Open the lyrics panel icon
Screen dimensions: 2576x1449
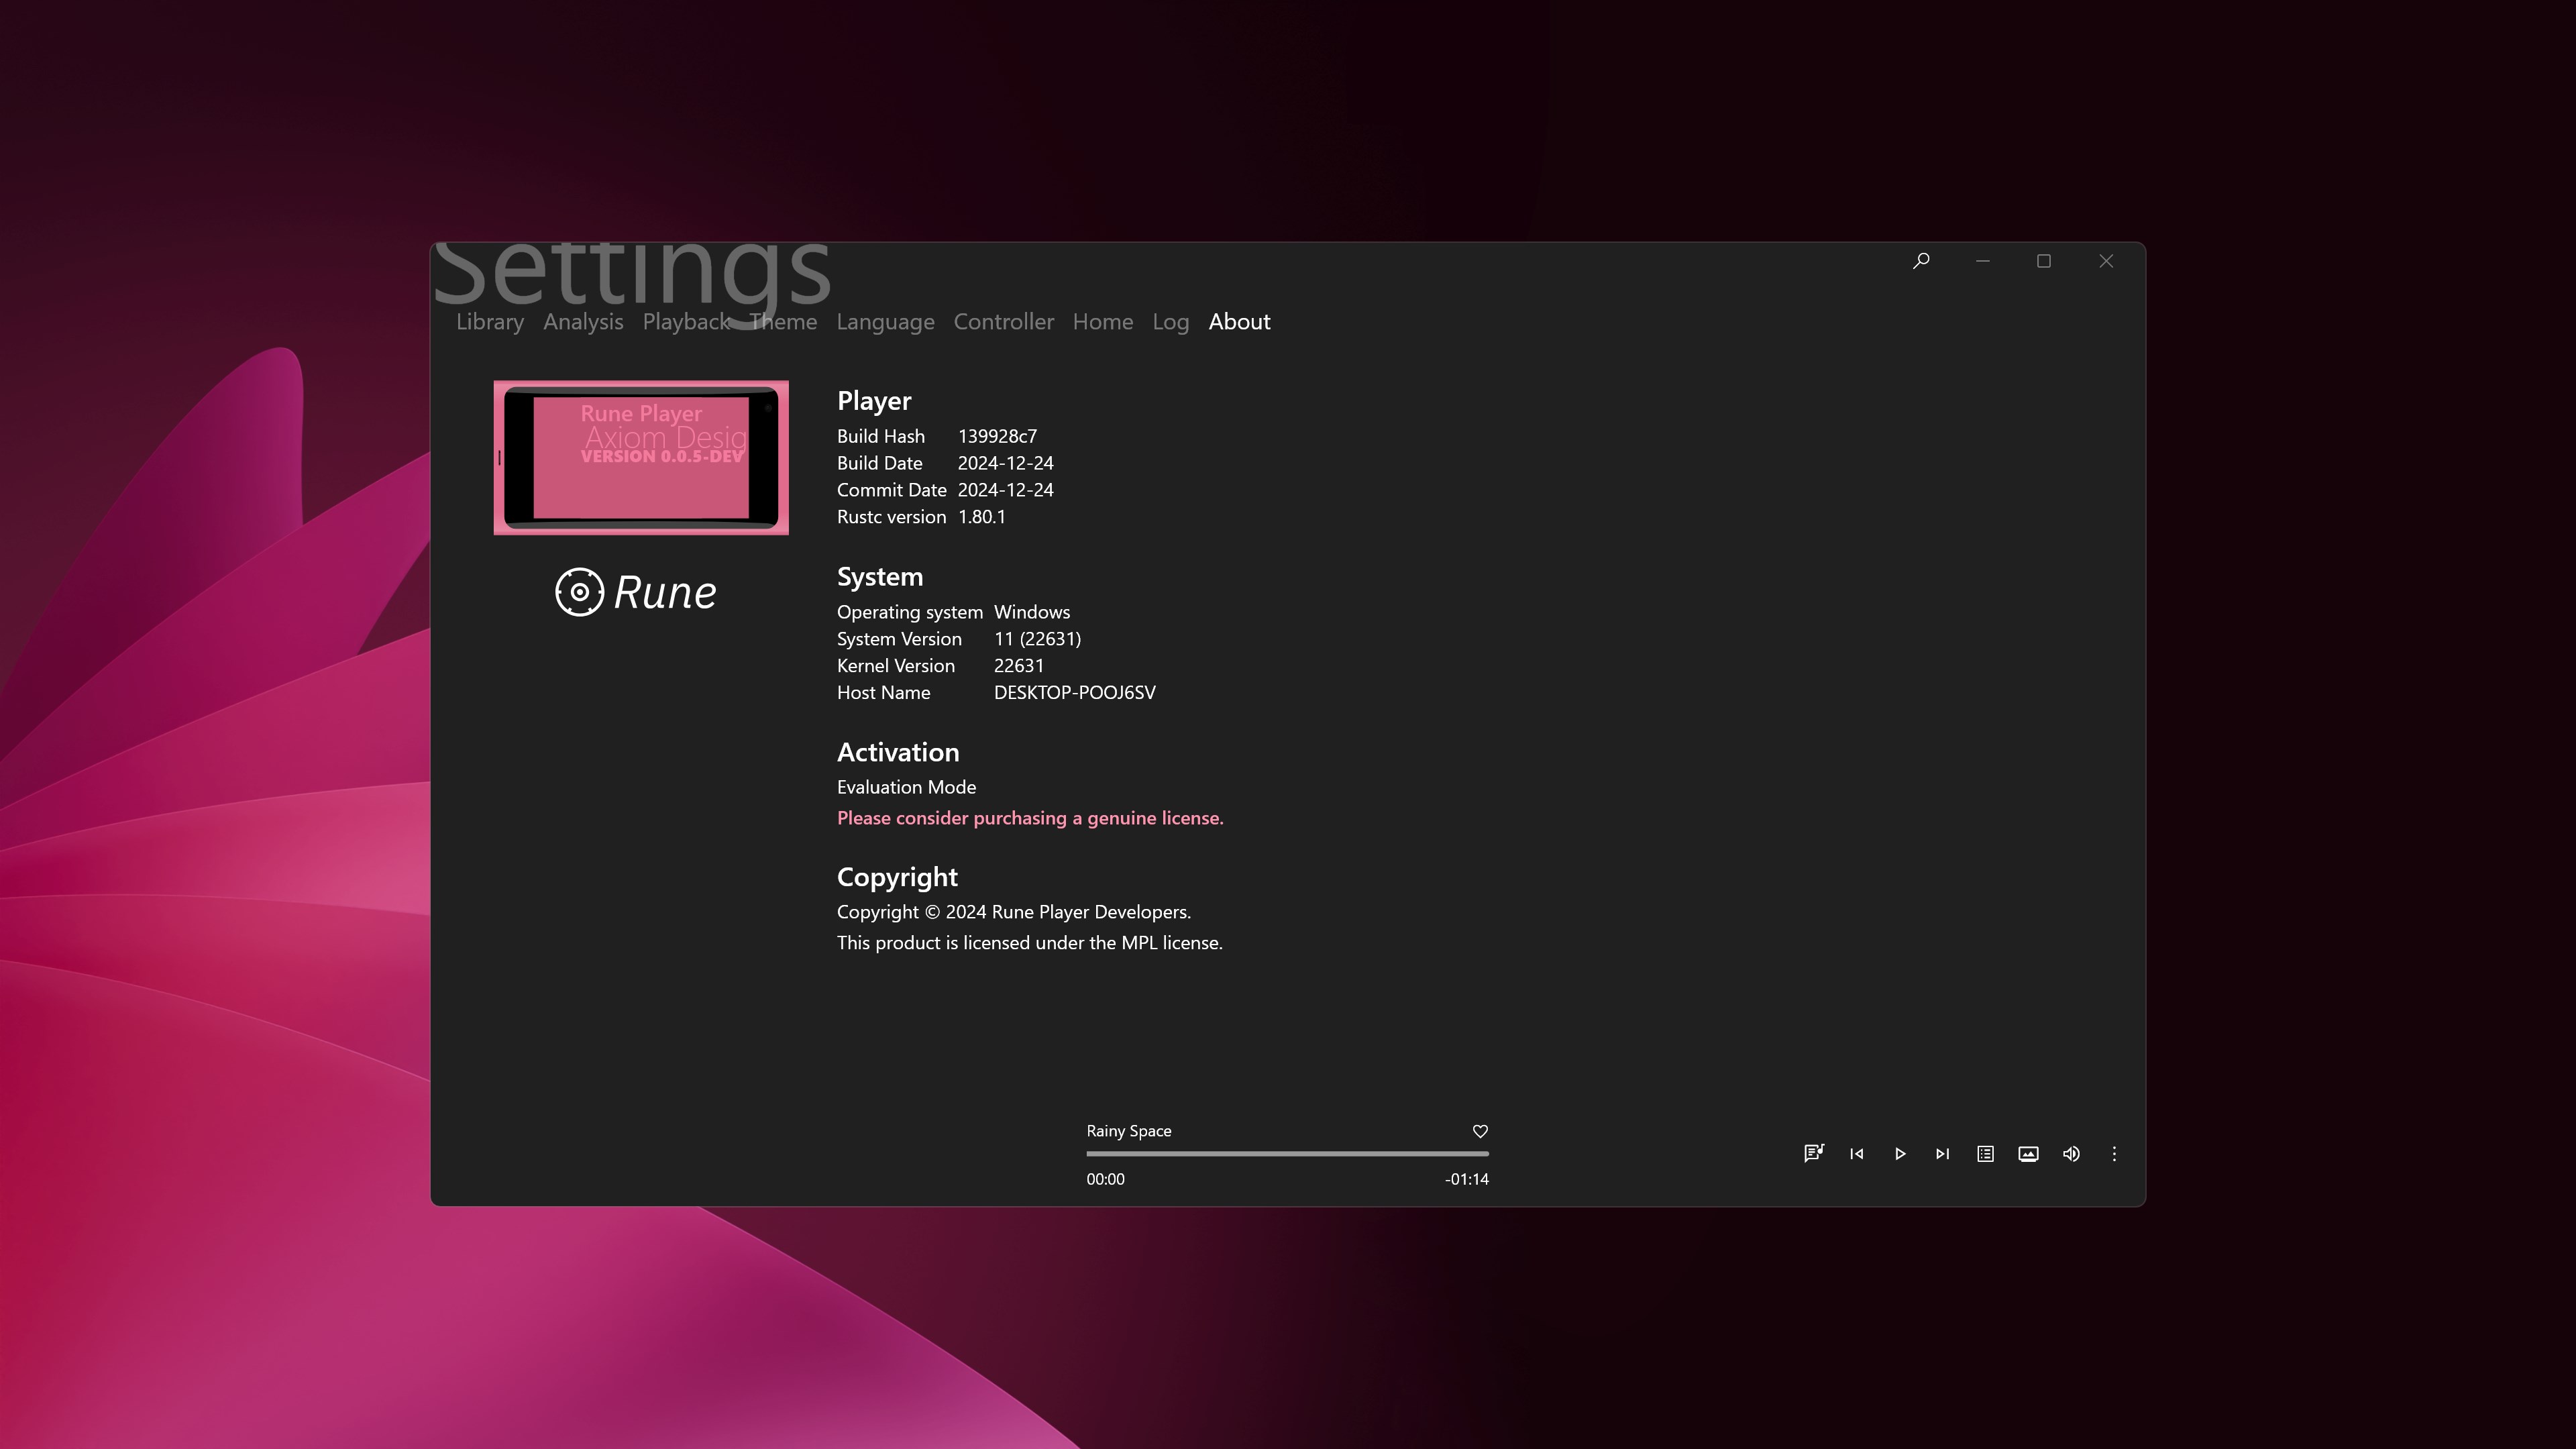click(1813, 1153)
